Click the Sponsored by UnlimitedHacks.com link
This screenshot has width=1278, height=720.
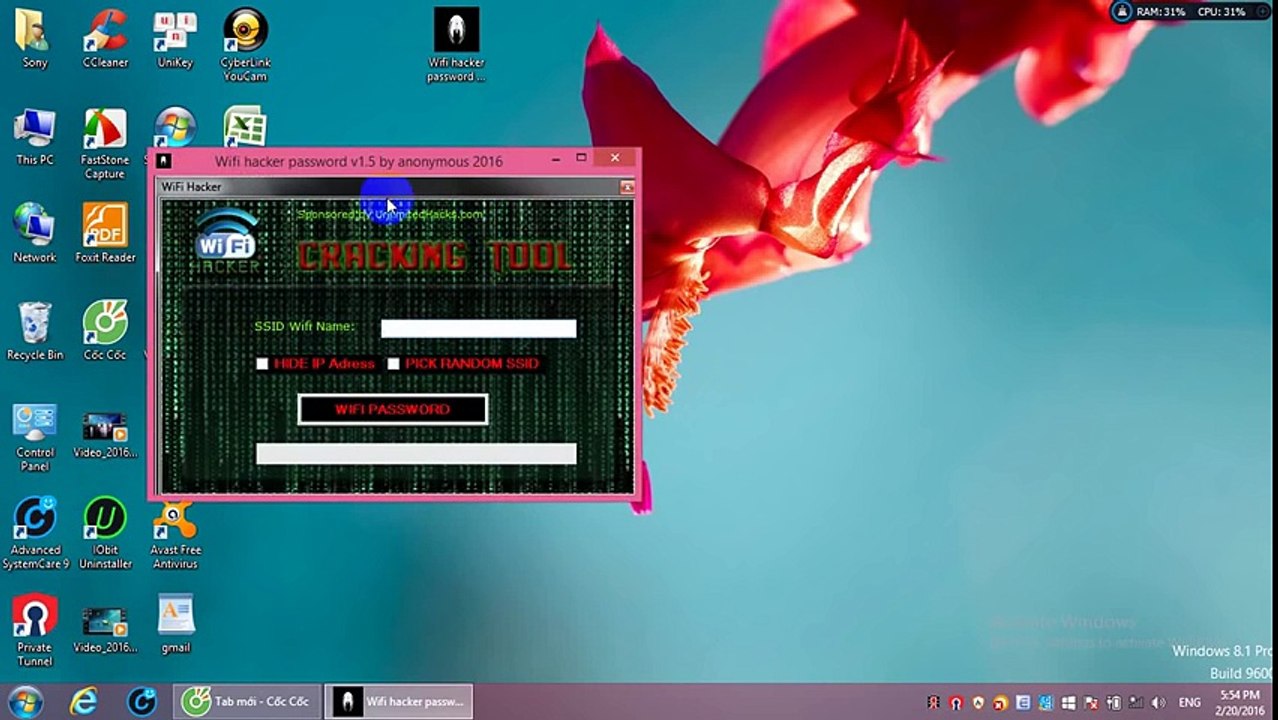390,214
